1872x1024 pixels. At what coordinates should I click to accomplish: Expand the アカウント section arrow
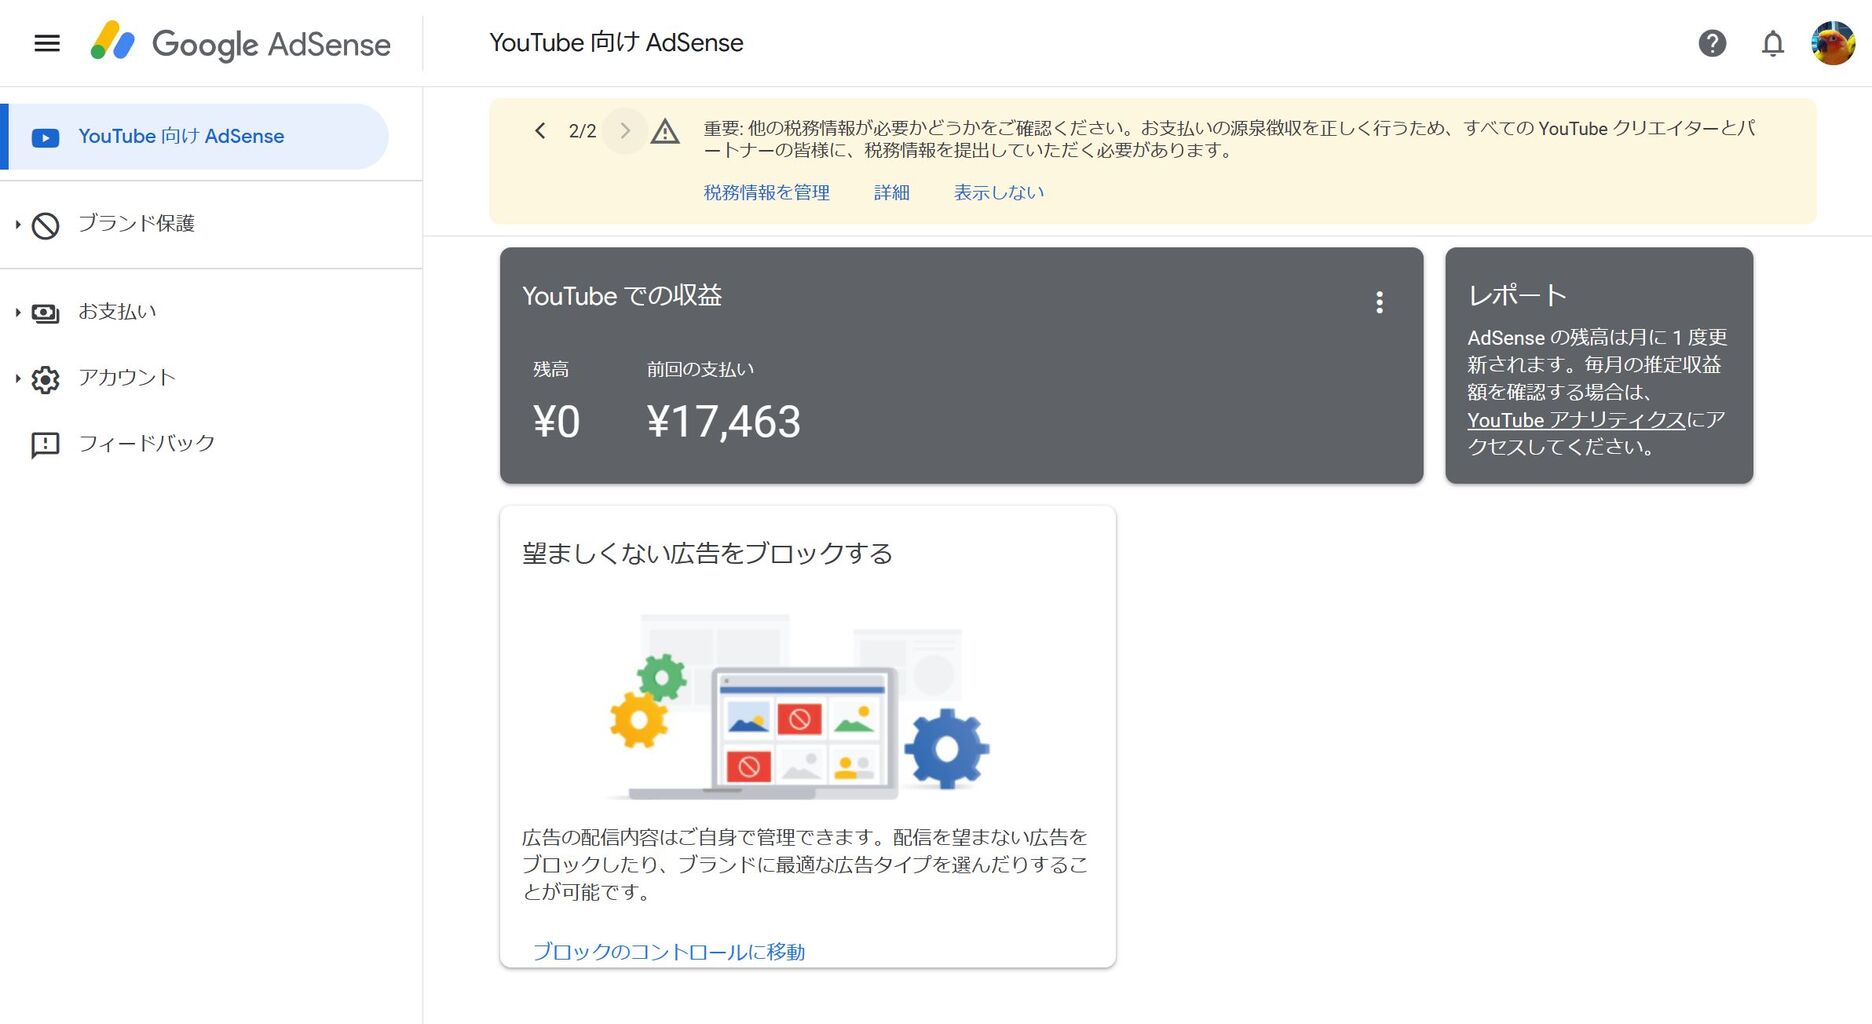point(17,379)
